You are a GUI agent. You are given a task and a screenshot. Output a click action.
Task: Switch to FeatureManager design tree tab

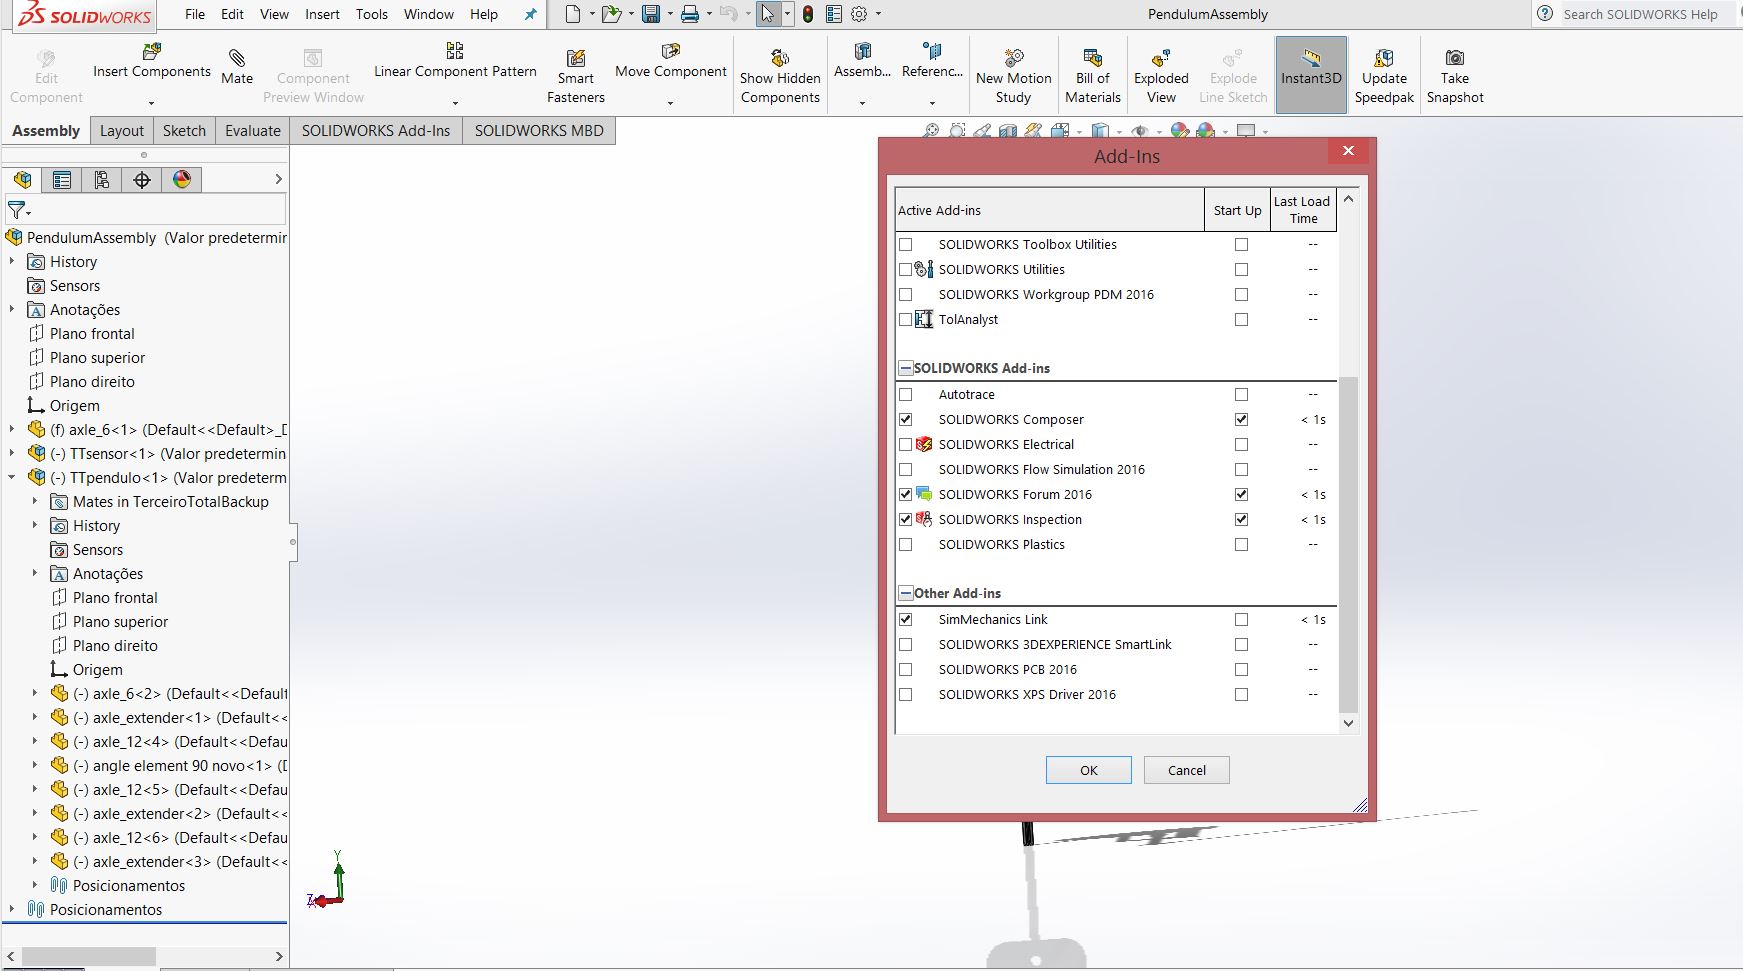[x=22, y=180]
